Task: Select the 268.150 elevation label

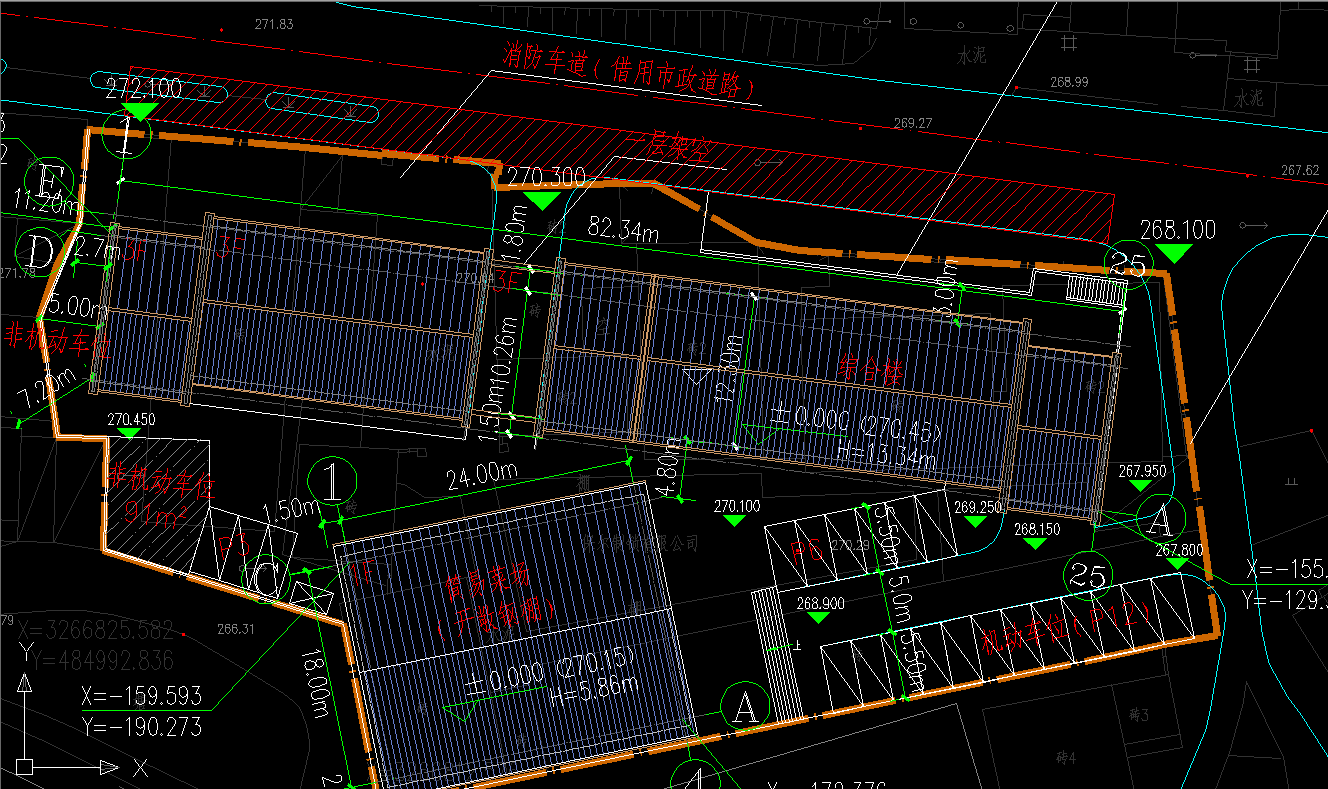Action: pos(1036,530)
